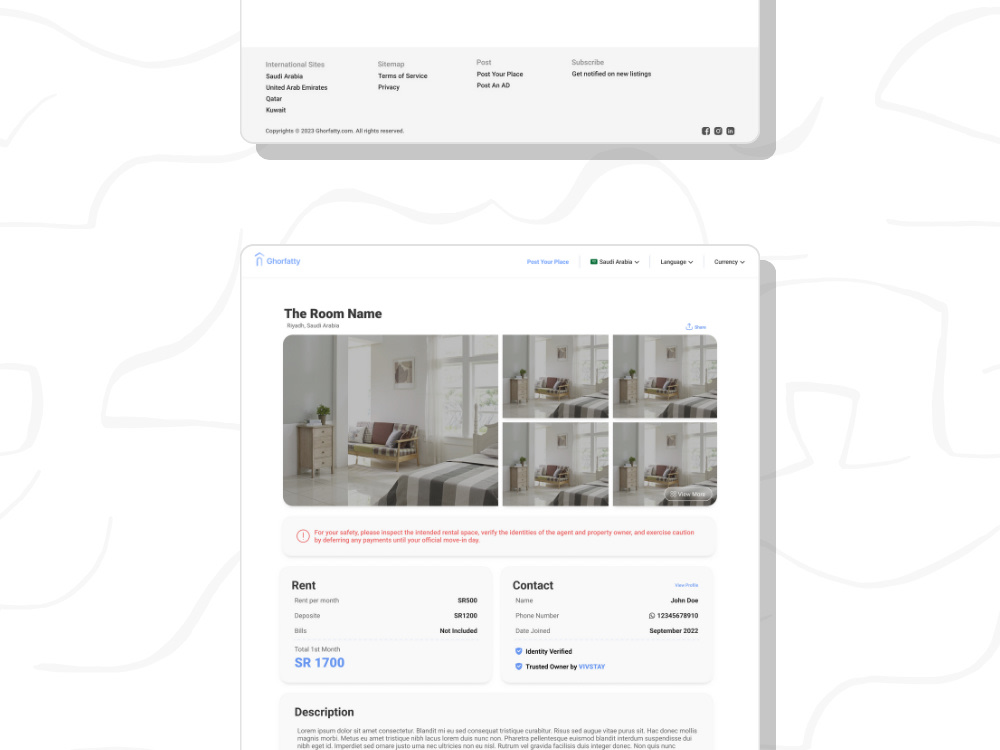1000x750 pixels.
Task: Open footer link Saudi Arabia
Action: point(284,76)
